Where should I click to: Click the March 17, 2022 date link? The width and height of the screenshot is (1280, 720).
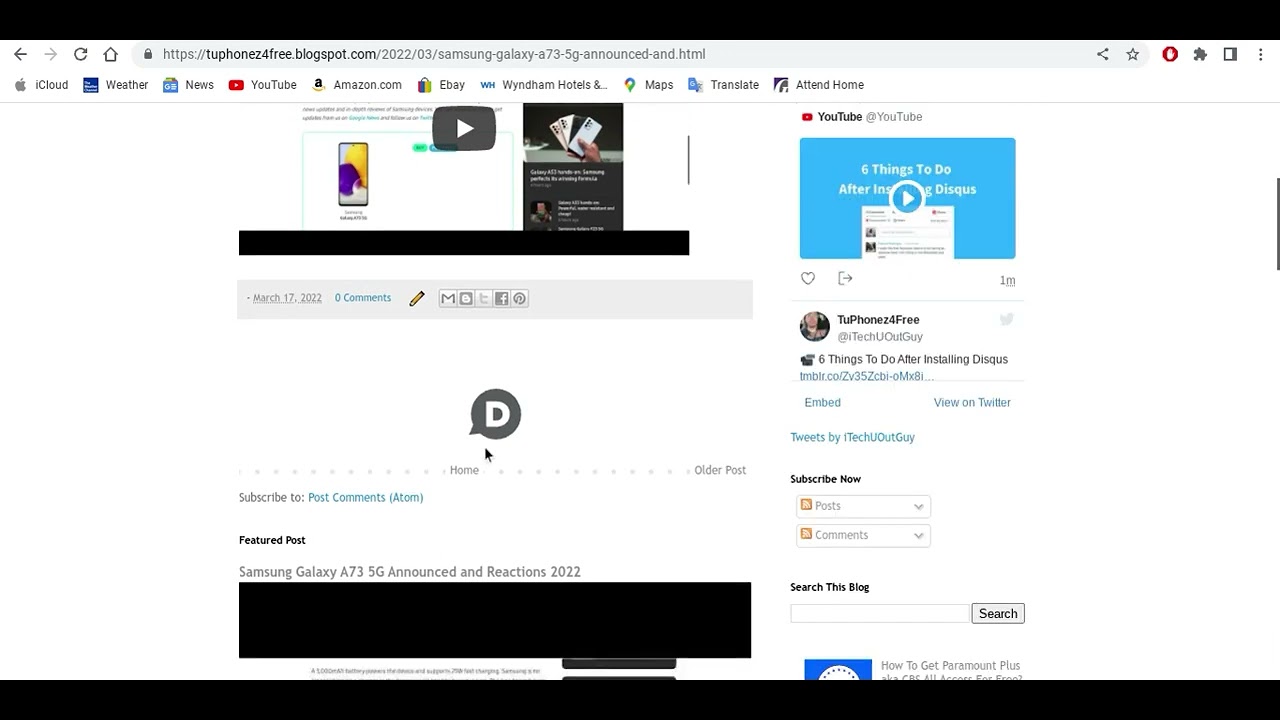pos(287,298)
